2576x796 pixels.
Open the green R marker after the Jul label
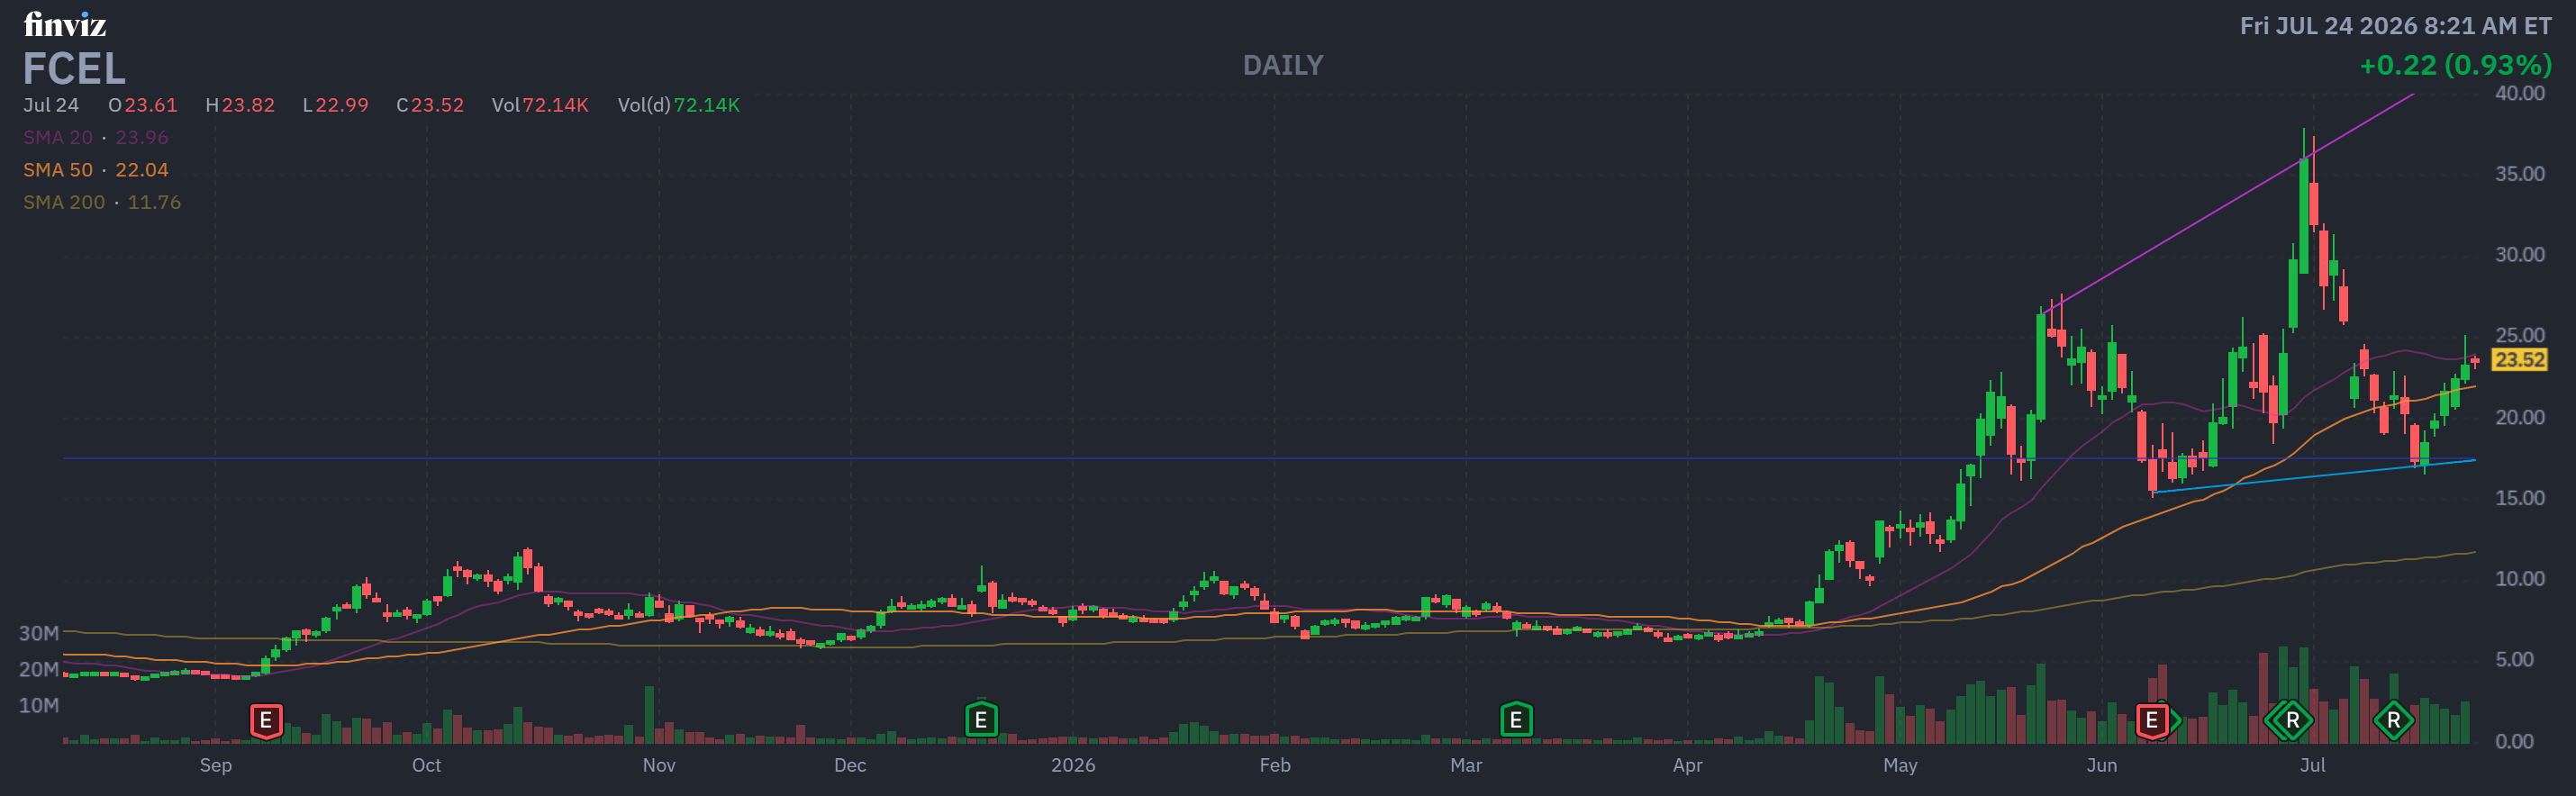2393,720
